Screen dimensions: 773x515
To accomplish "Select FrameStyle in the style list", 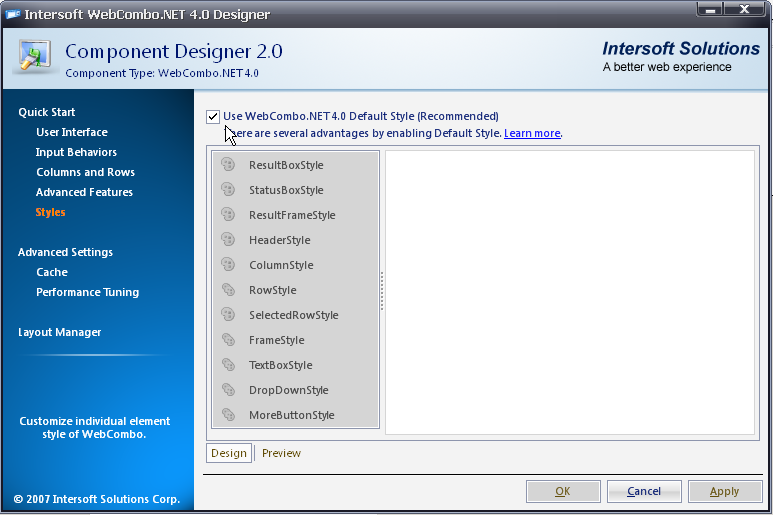I will coord(295,340).
